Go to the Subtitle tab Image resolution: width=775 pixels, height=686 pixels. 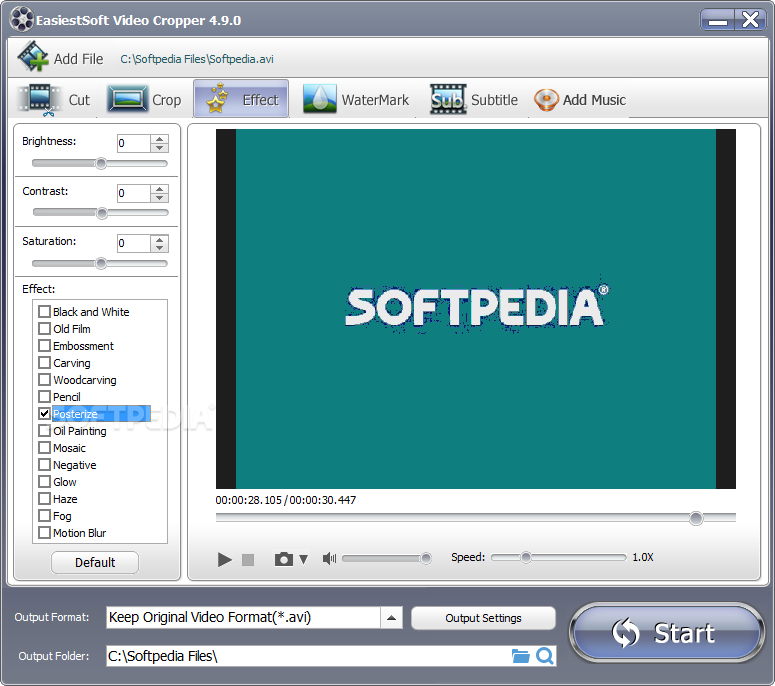pos(474,100)
